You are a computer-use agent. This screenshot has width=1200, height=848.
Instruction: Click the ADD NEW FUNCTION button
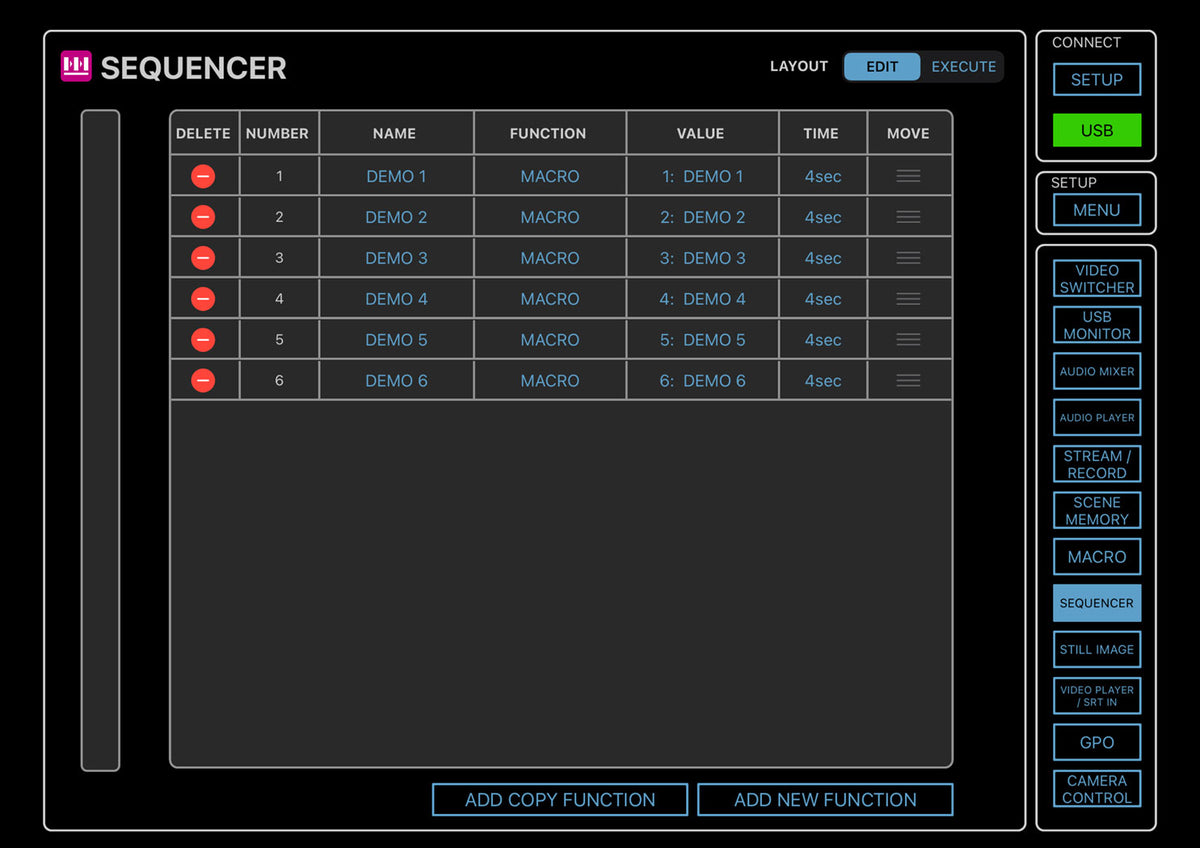(x=824, y=800)
